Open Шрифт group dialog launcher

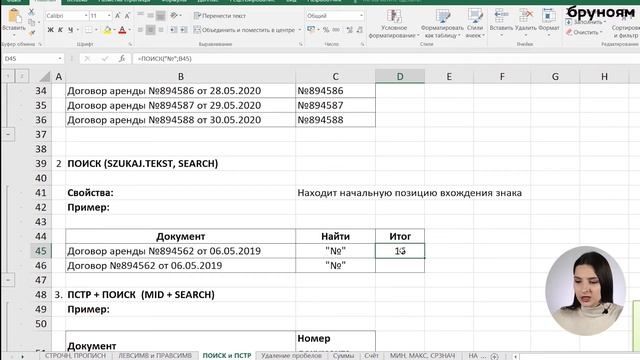(x=130, y=44)
